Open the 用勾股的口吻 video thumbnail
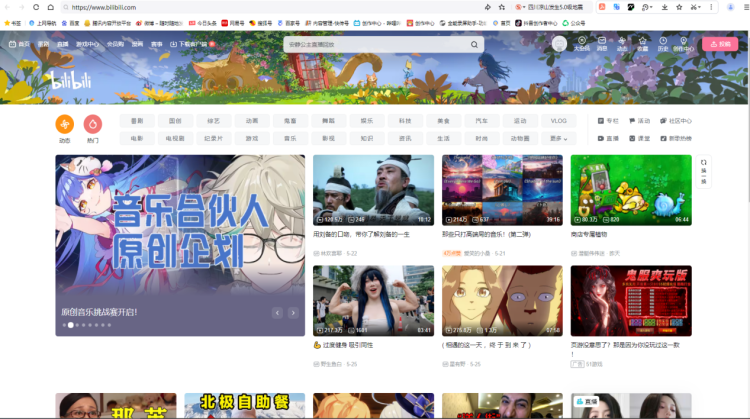 (373, 189)
